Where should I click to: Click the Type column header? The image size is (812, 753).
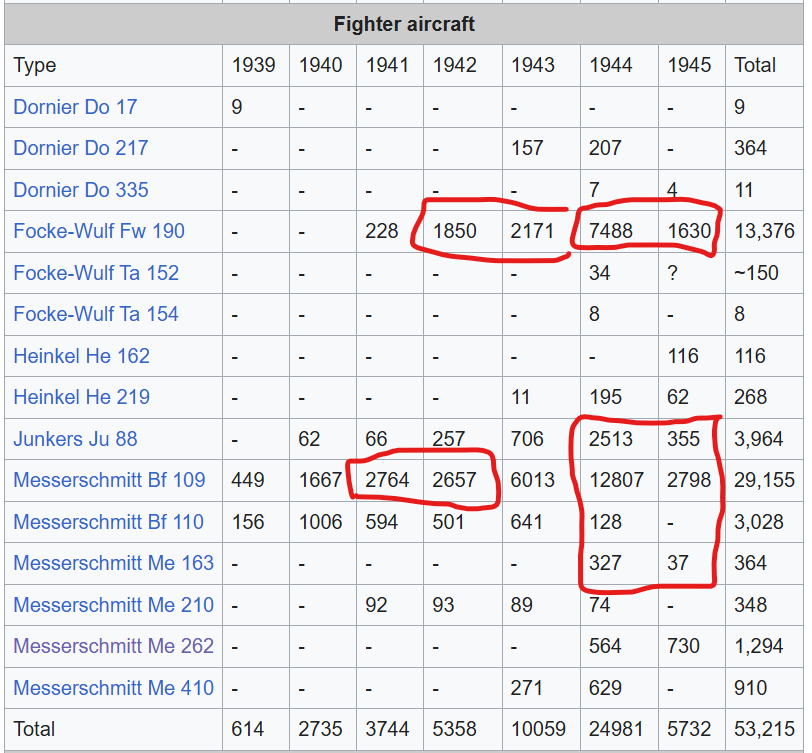(113, 65)
